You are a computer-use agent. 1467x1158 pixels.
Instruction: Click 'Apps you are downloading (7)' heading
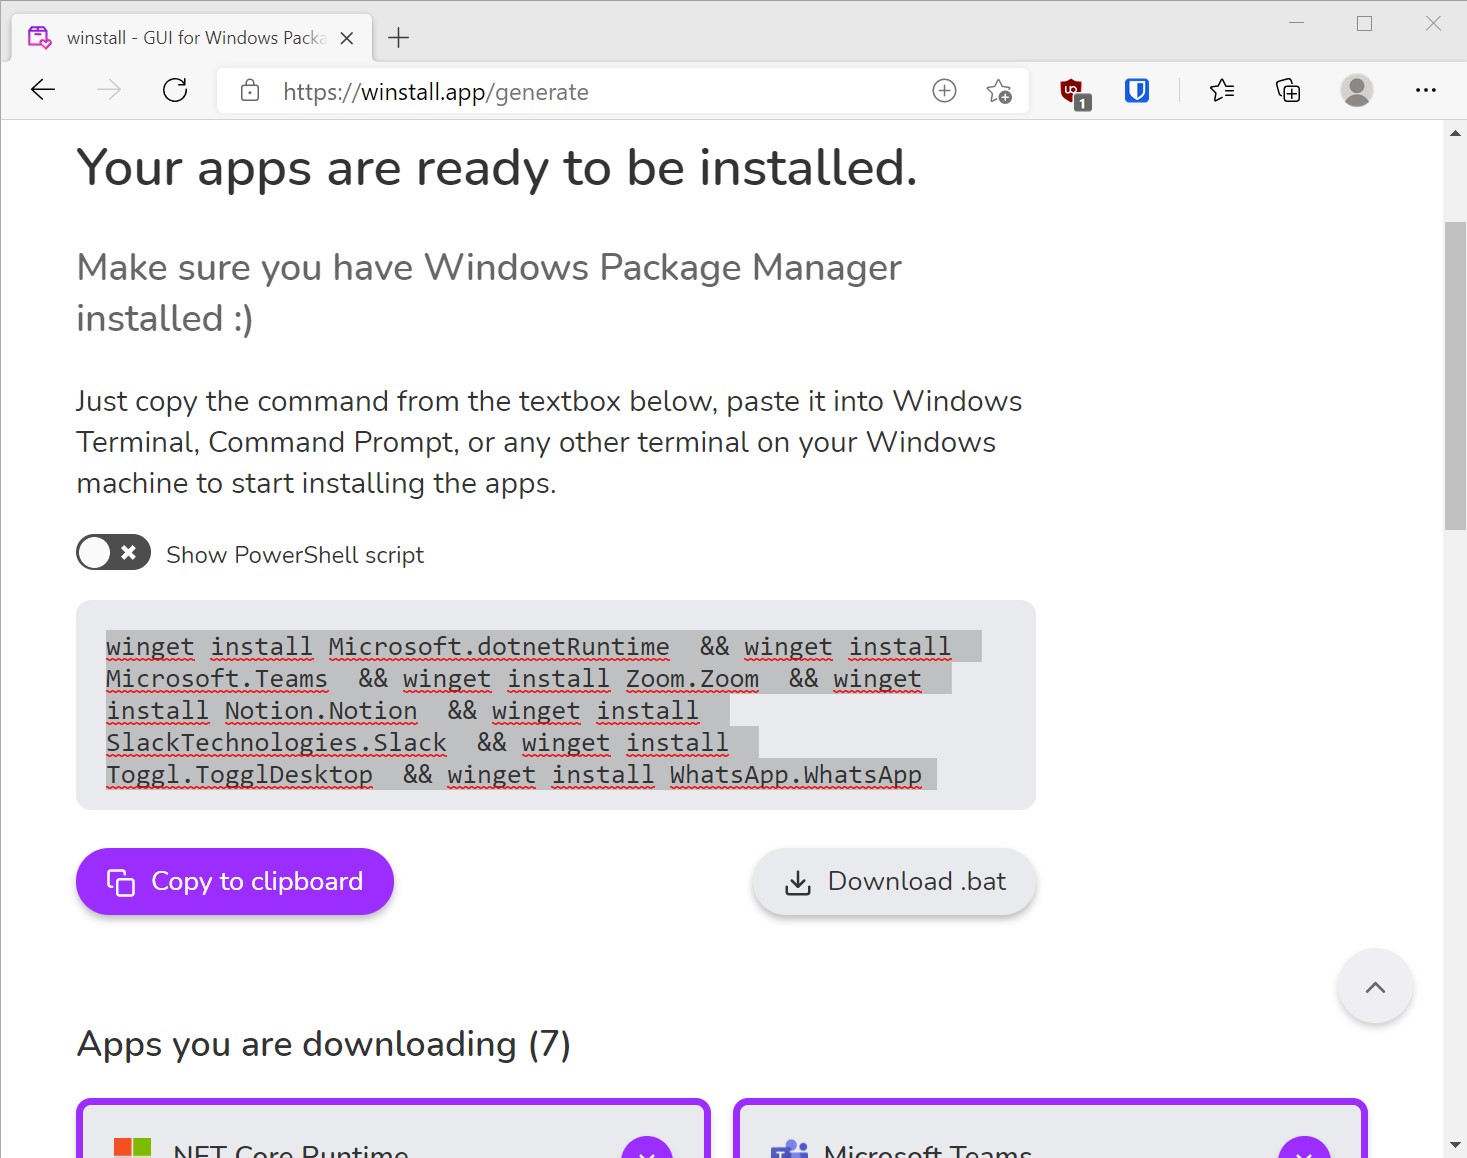[324, 1044]
